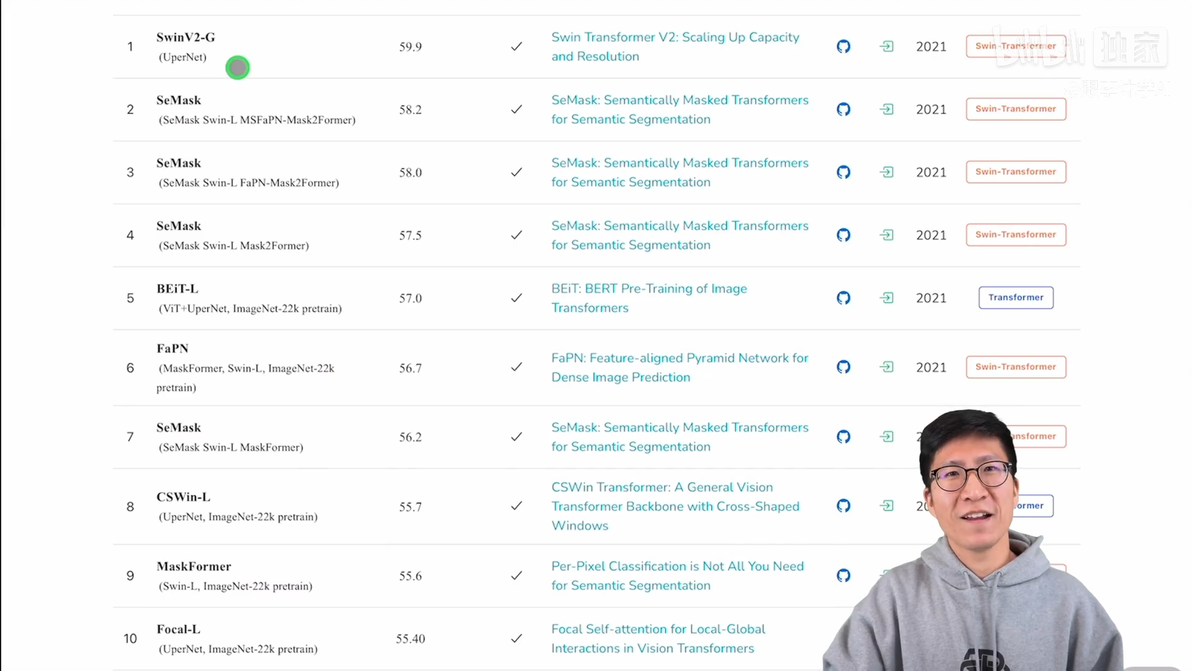1192x671 pixels.
Task: Open GitHub repository icon for FaPN row
Action: point(843,367)
